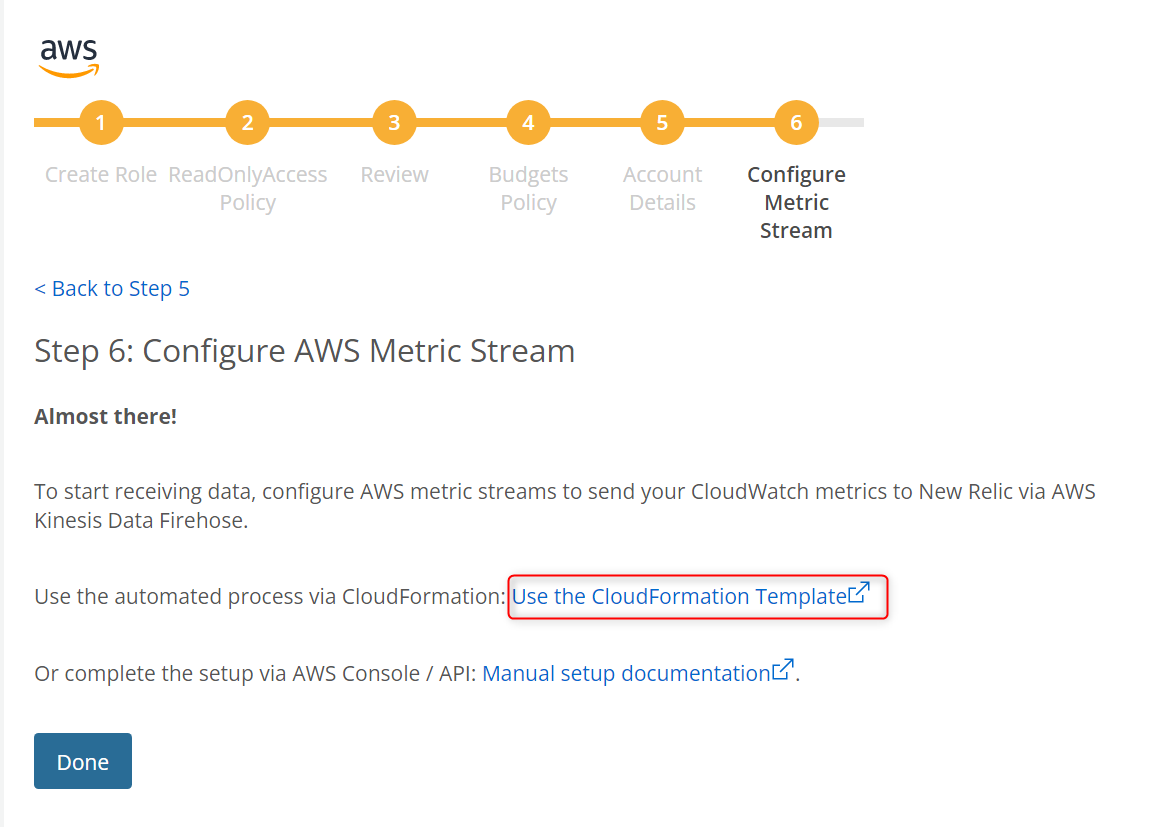The width and height of the screenshot is (1154, 827).
Task: Open the Budgets Policy step label
Action: [528, 188]
